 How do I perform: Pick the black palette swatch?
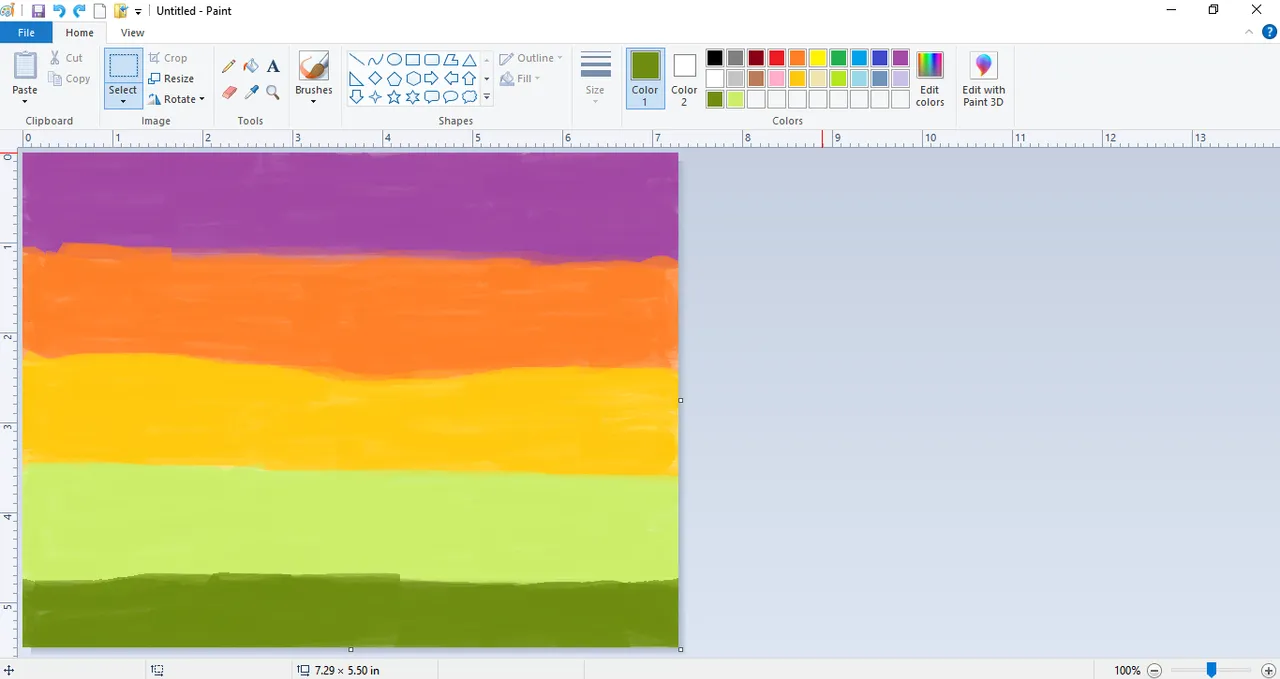(714, 58)
